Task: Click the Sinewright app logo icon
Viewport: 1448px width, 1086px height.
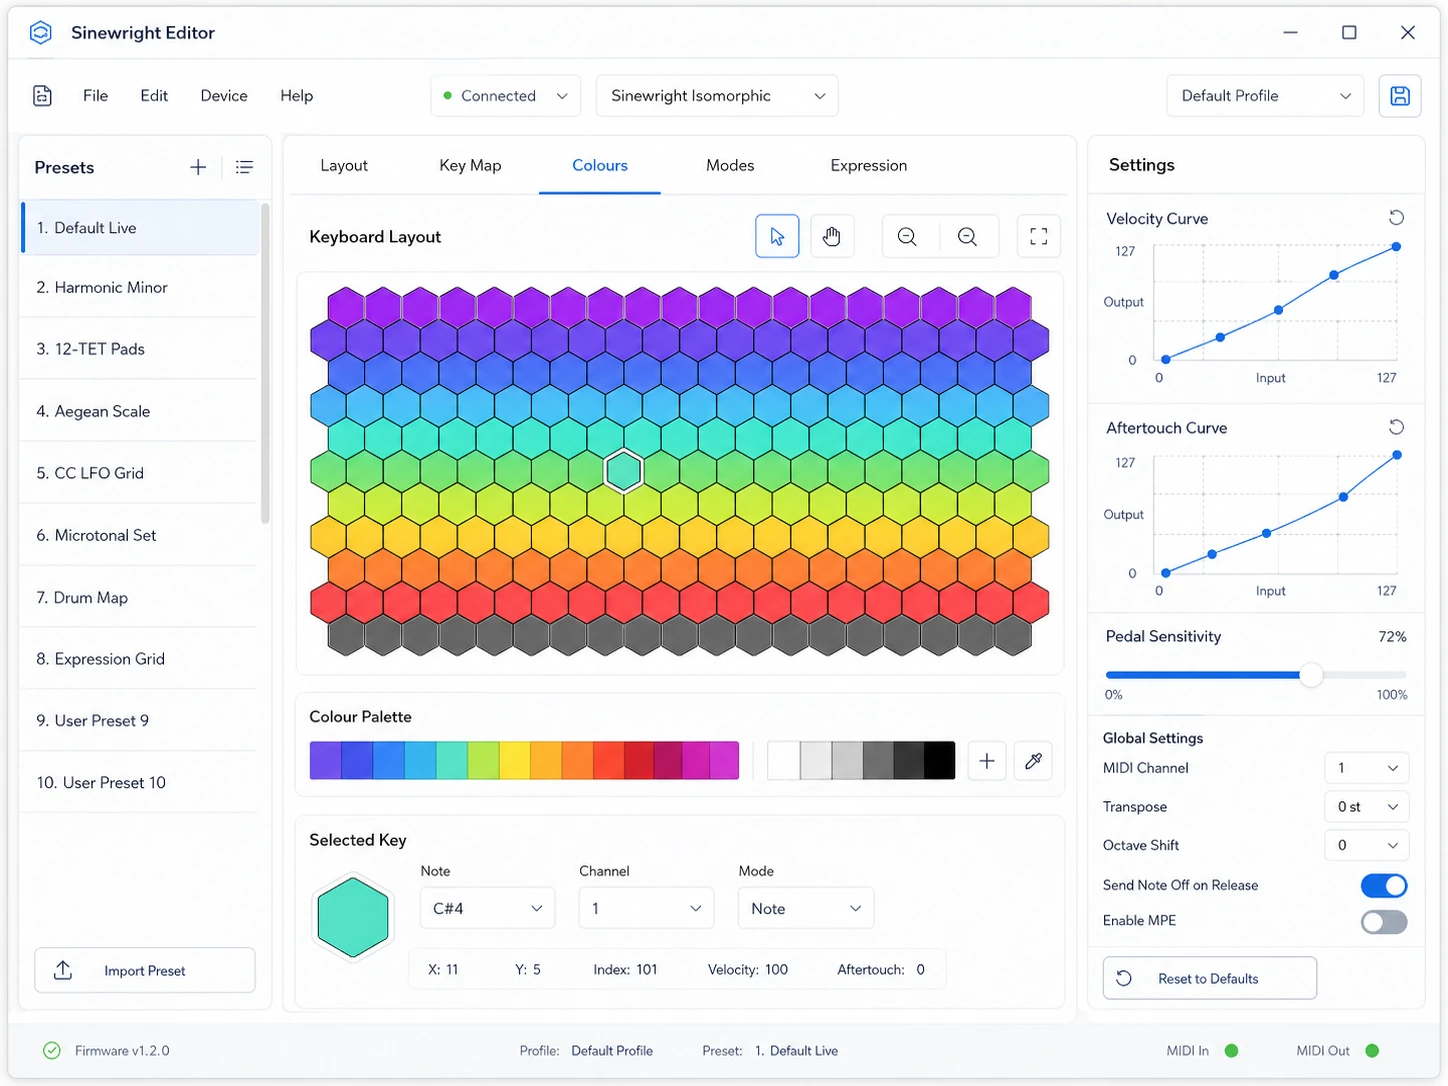Action: [x=40, y=33]
